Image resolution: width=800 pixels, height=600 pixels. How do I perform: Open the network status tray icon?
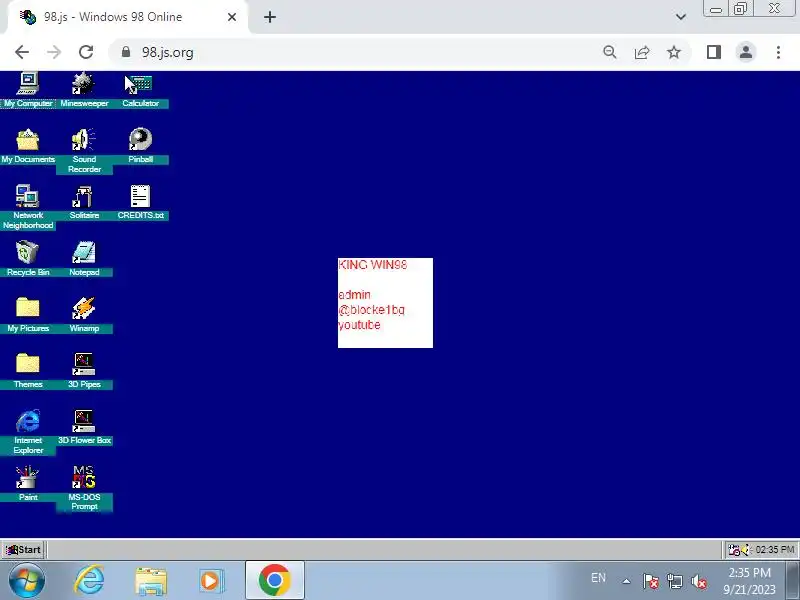(674, 581)
